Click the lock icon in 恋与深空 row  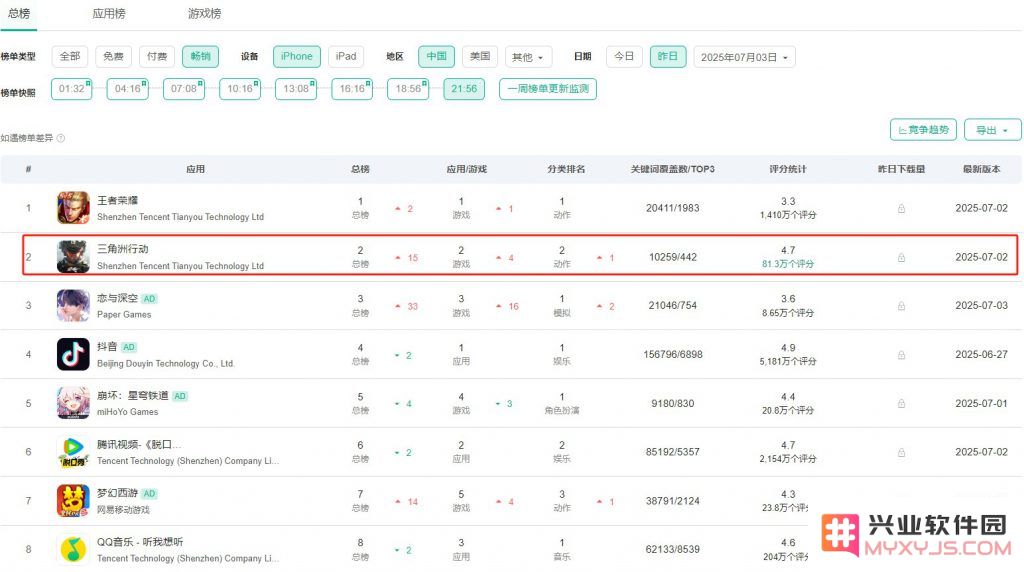tap(901, 306)
